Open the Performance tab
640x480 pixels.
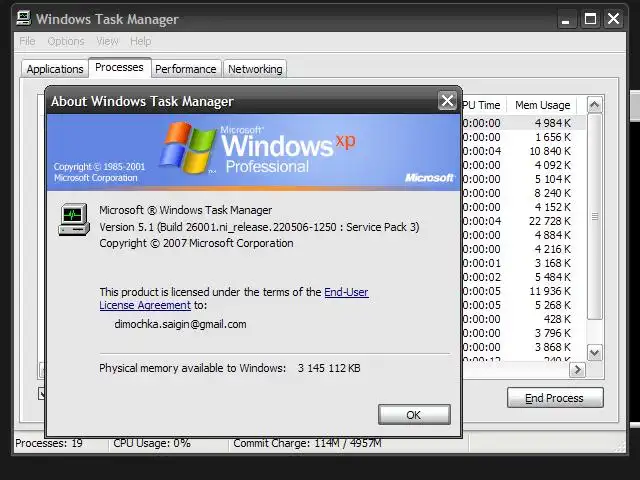tap(186, 69)
